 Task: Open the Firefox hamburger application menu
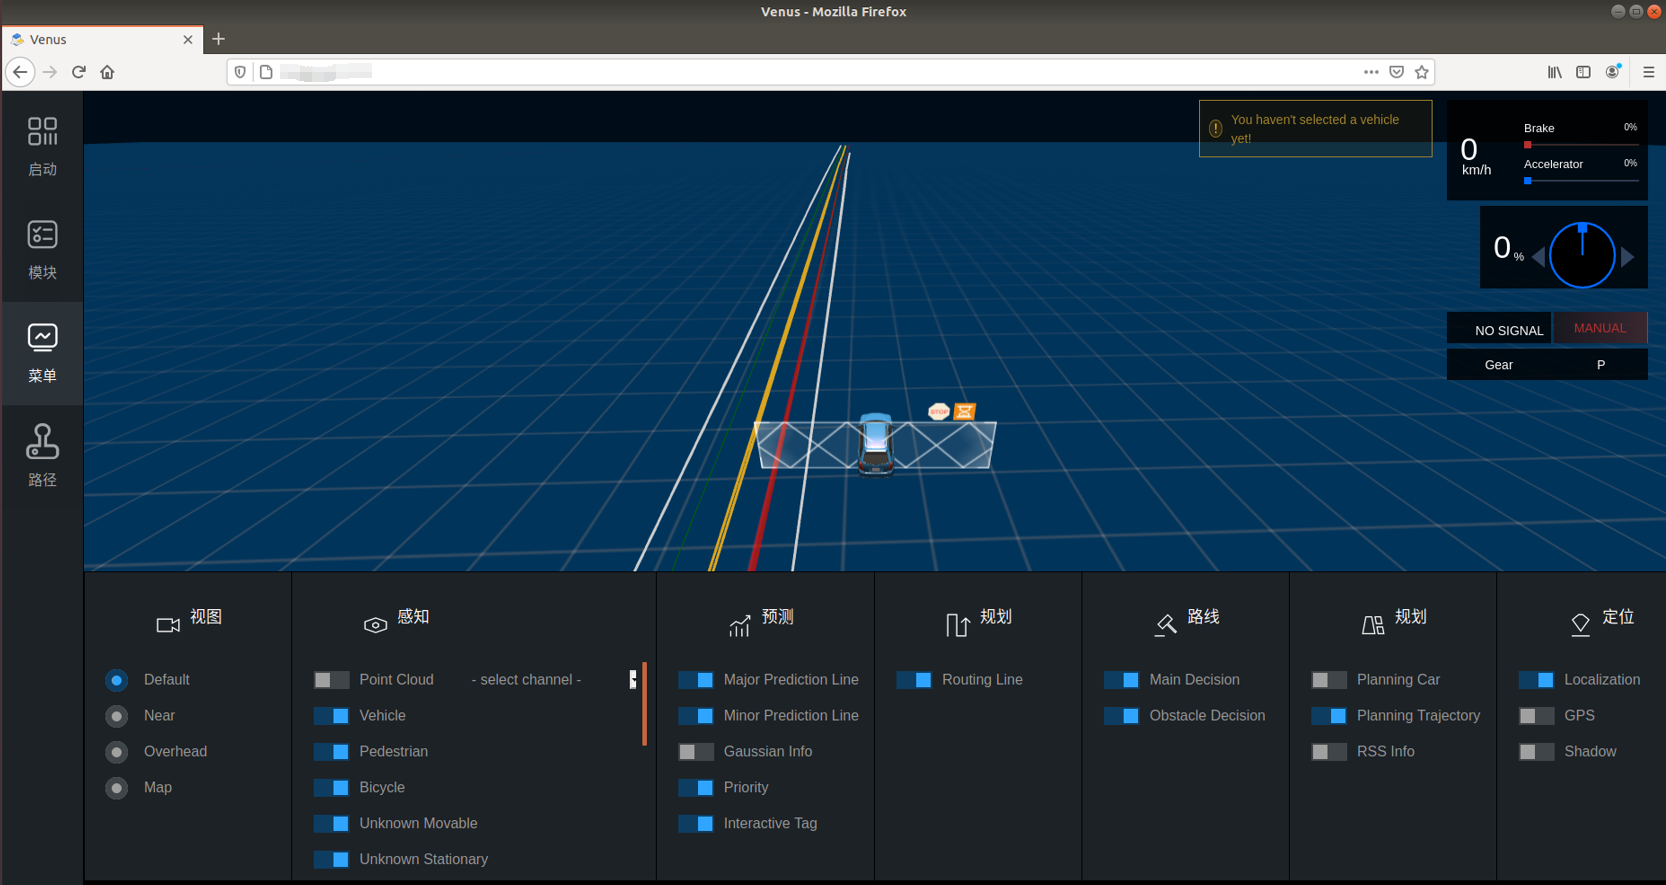tap(1648, 72)
